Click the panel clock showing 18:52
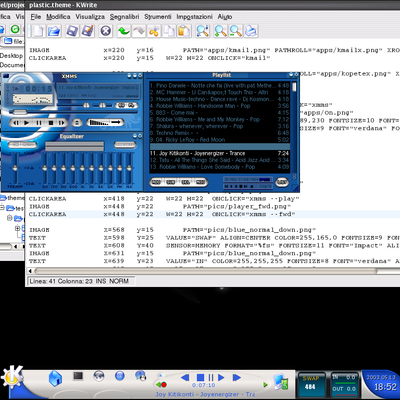 point(385,387)
